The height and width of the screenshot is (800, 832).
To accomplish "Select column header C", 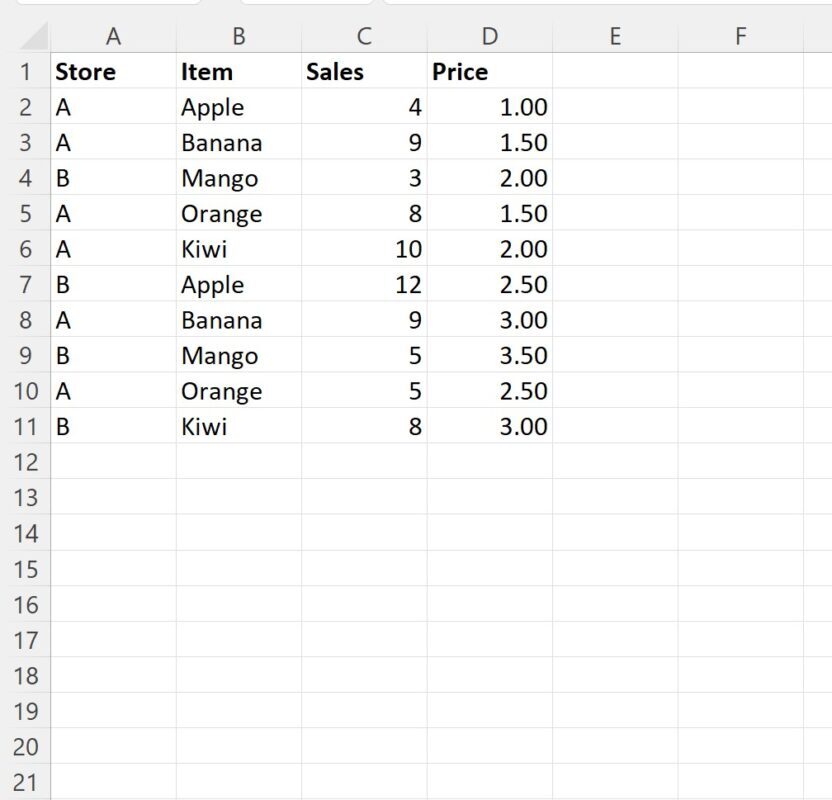I will [364, 36].
